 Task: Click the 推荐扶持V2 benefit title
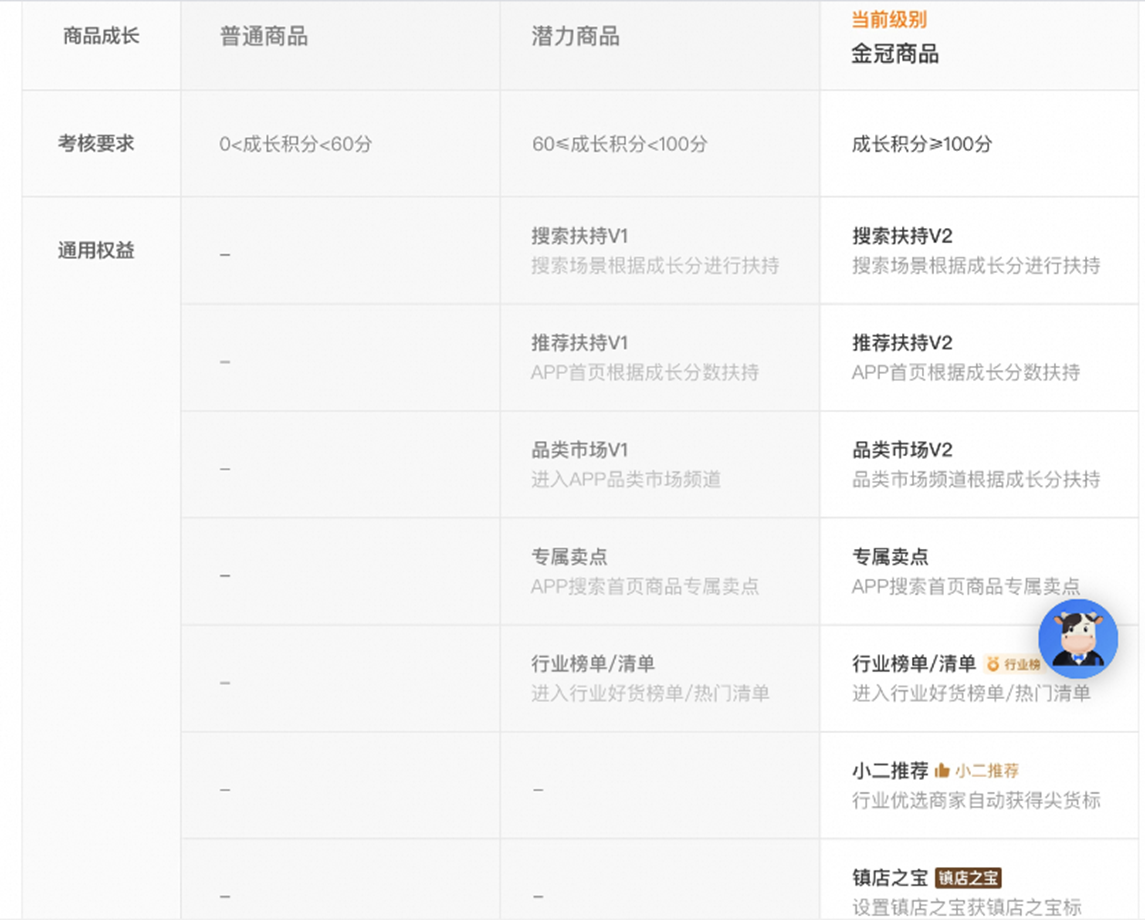902,343
